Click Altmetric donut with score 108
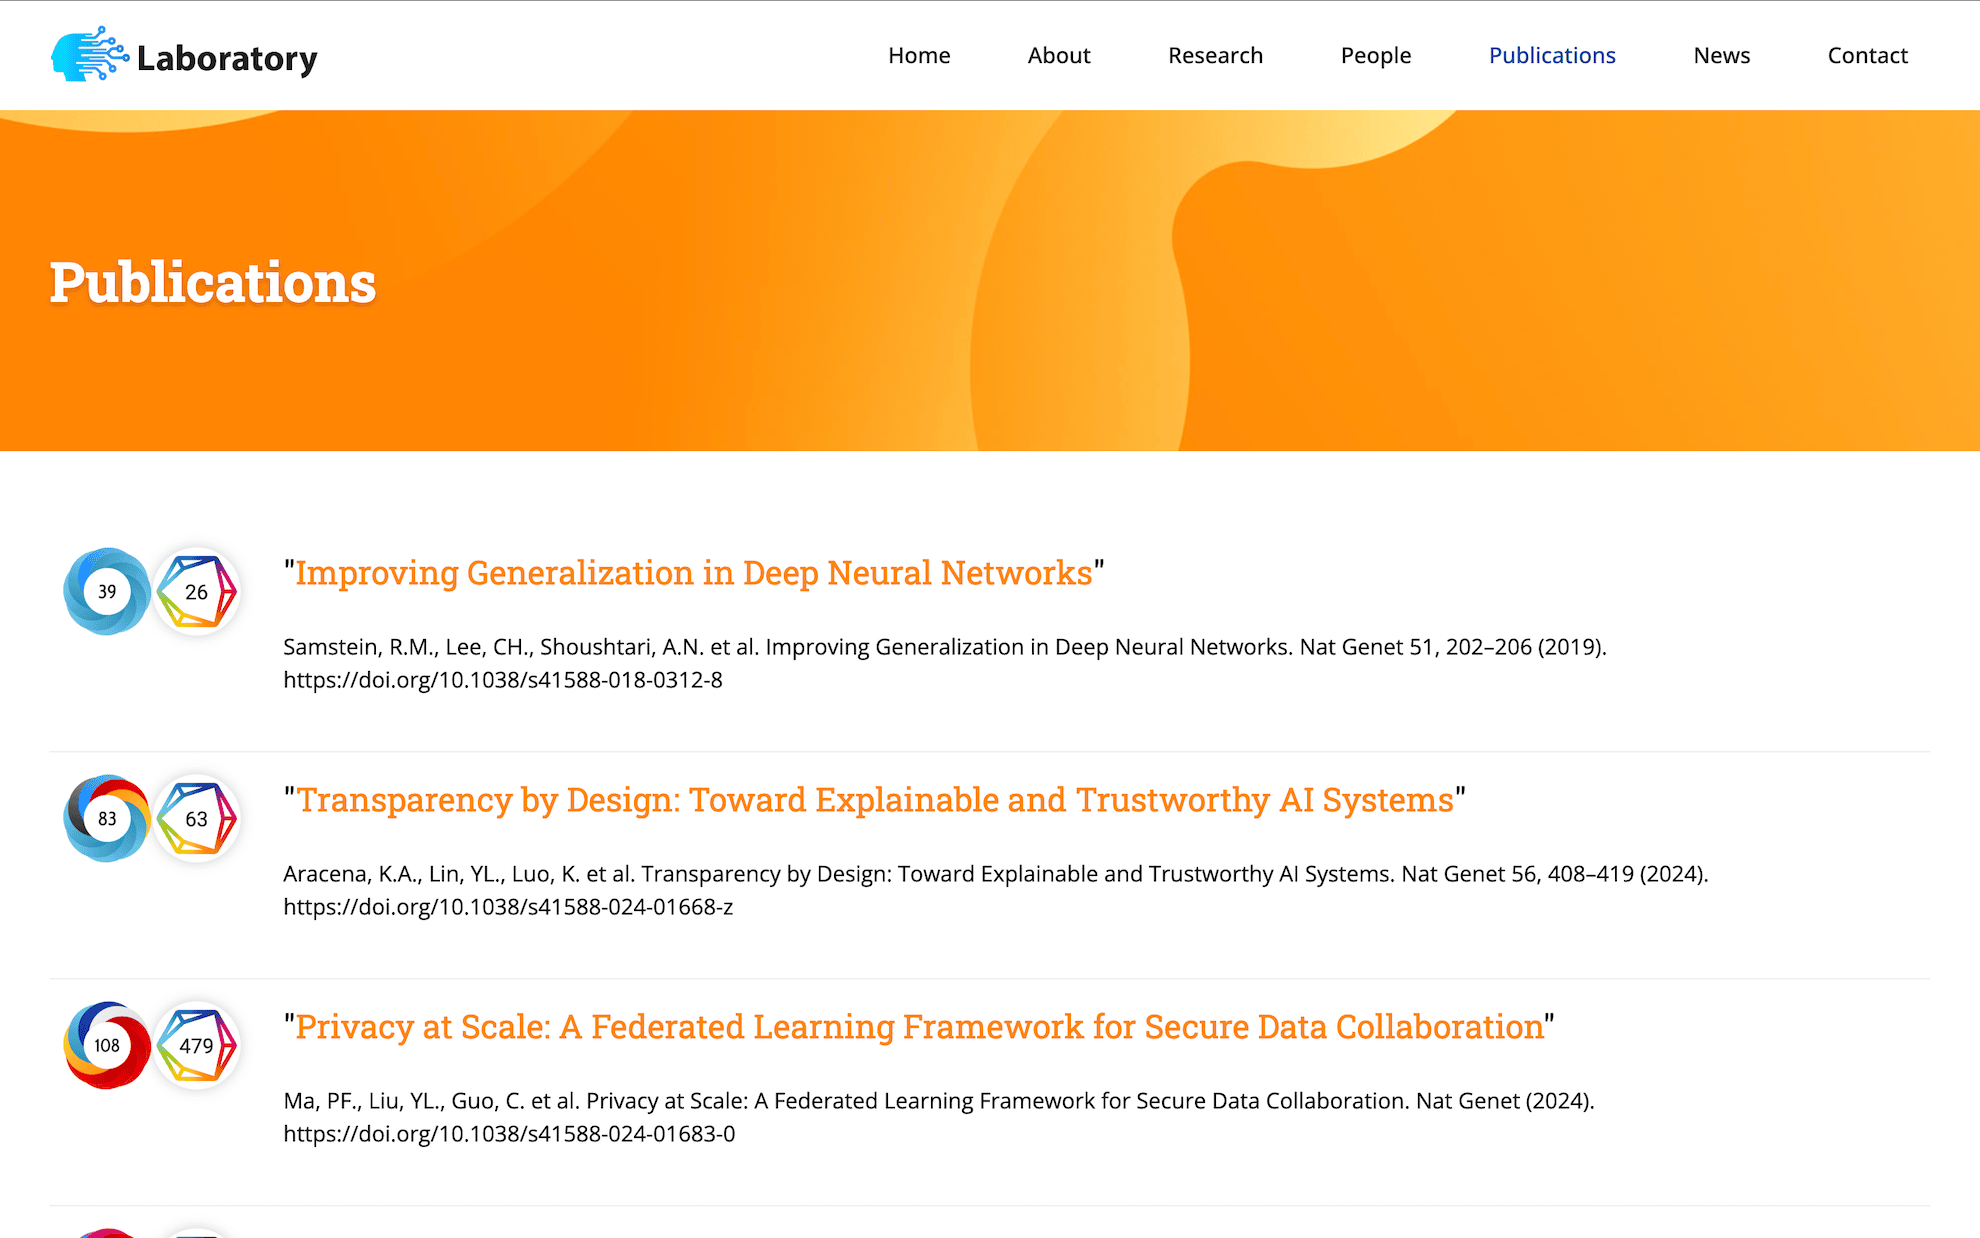Viewport: 1980px width, 1238px height. pyautogui.click(x=107, y=1046)
